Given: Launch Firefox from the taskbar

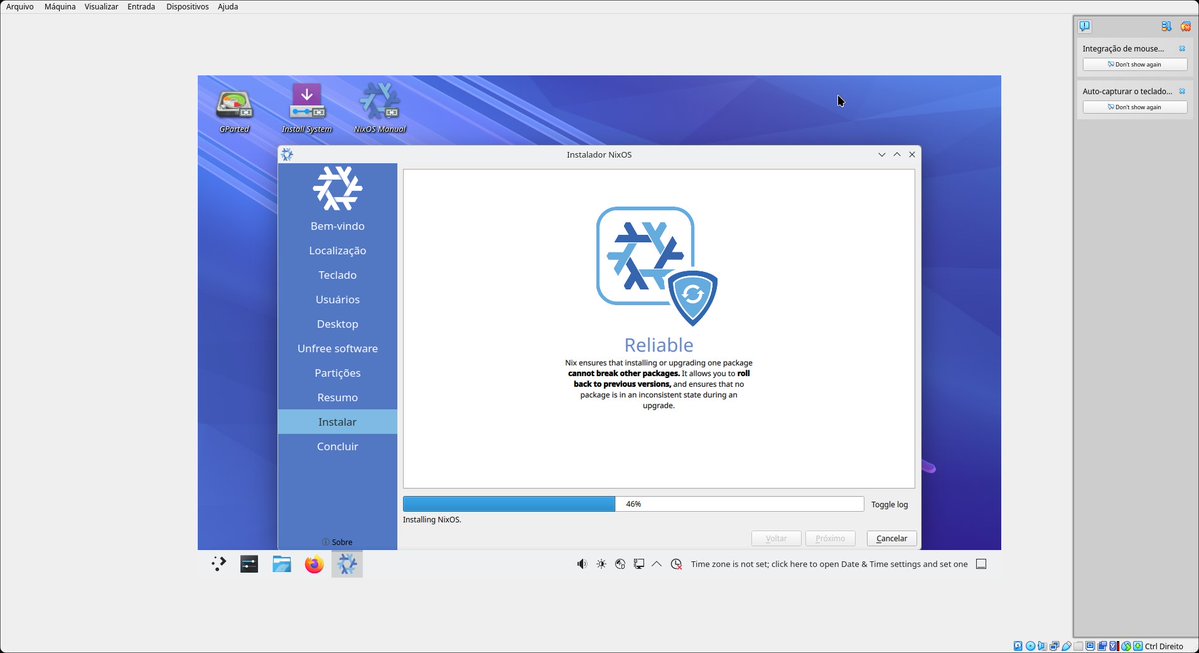Looking at the screenshot, I should coord(314,564).
